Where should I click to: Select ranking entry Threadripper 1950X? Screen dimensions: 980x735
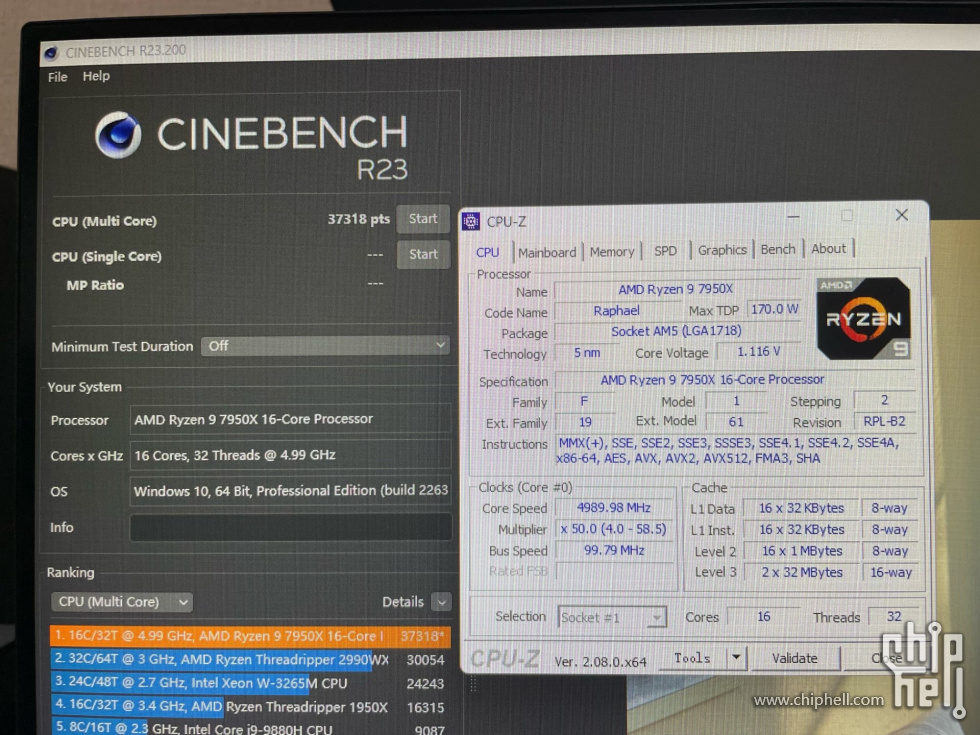(250, 707)
